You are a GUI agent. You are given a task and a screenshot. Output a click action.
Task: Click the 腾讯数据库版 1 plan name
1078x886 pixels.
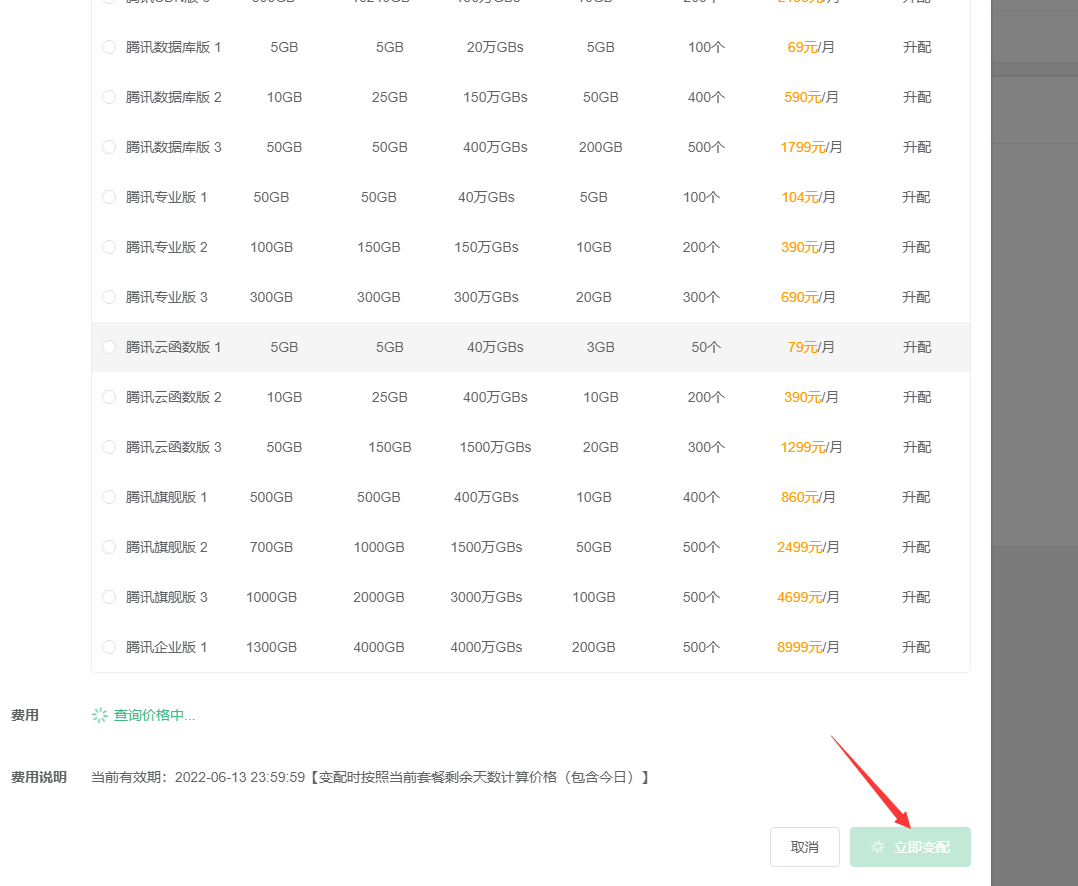173,47
